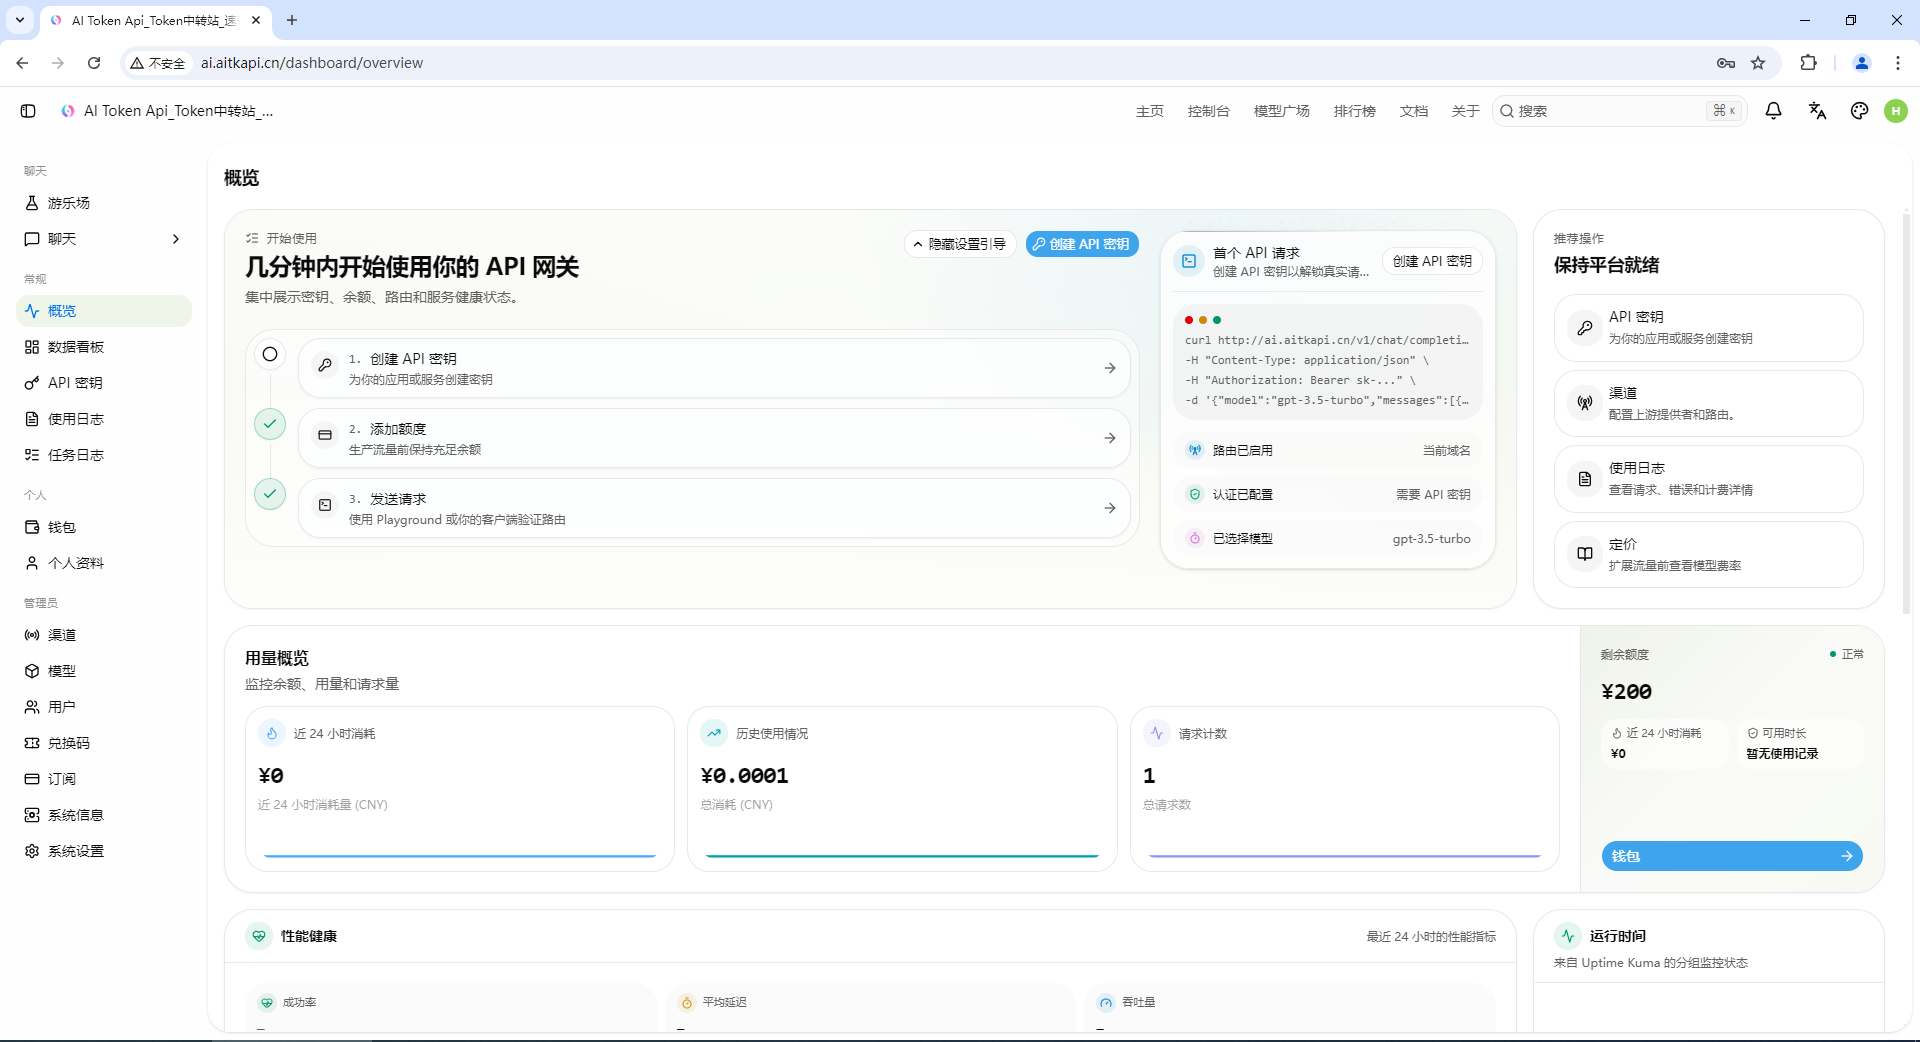Image resolution: width=1920 pixels, height=1042 pixels.
Task: Open the recommended 定价 card
Action: click(x=1709, y=555)
